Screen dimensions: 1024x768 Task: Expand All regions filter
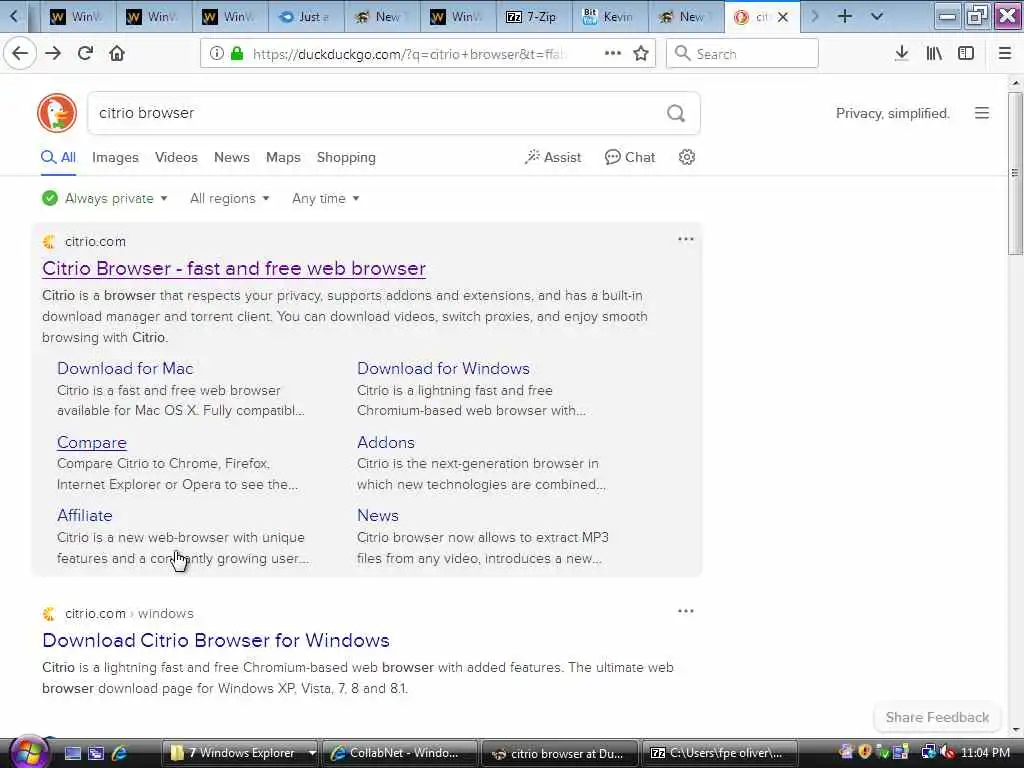tap(229, 199)
